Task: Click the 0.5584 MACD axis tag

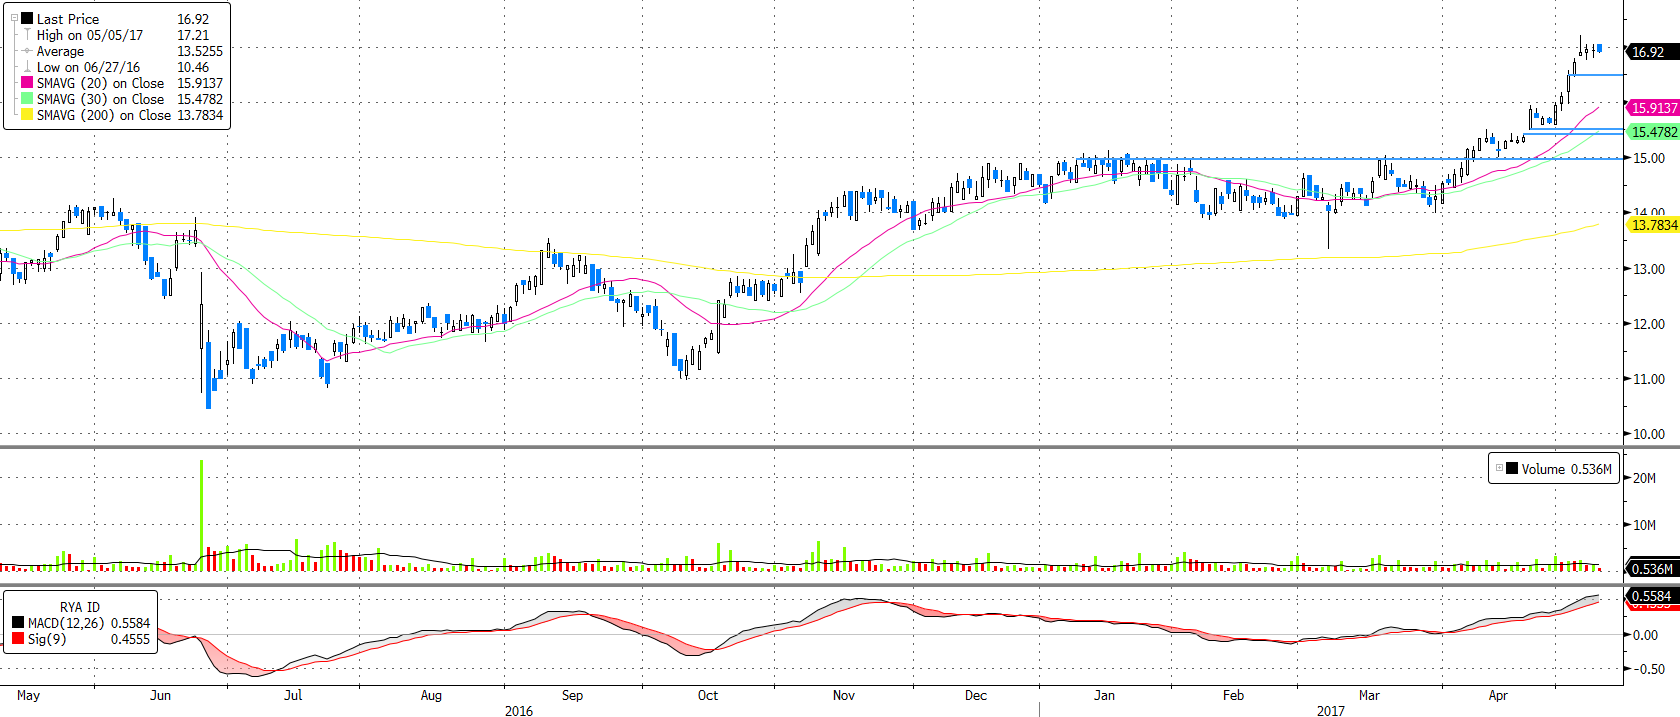Action: (1653, 596)
